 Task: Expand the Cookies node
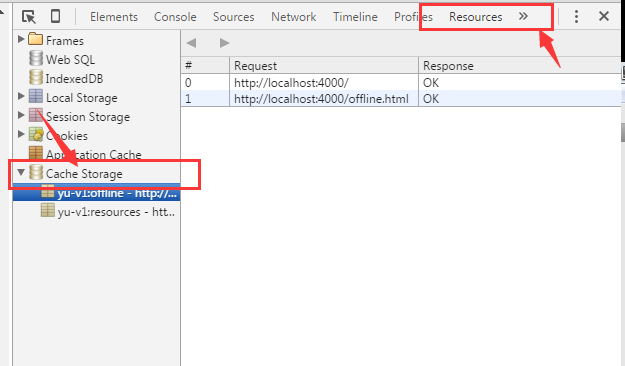coord(21,134)
